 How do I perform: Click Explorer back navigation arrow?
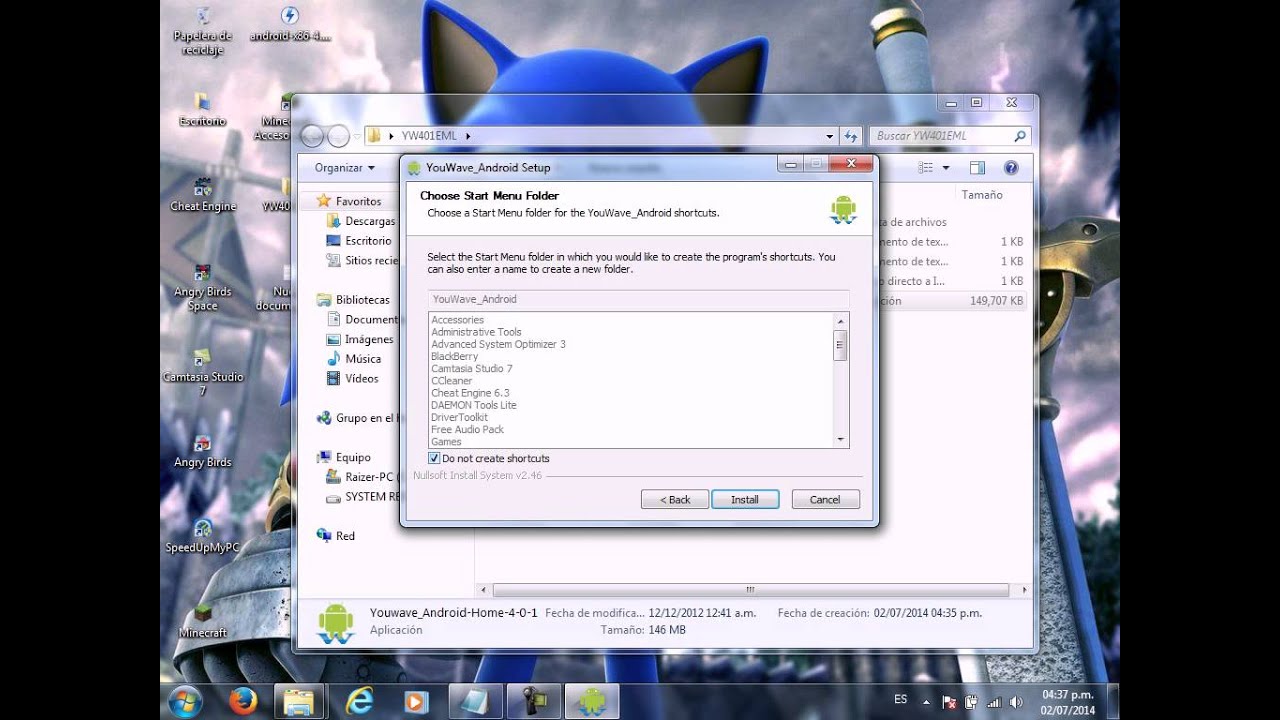tap(312, 136)
